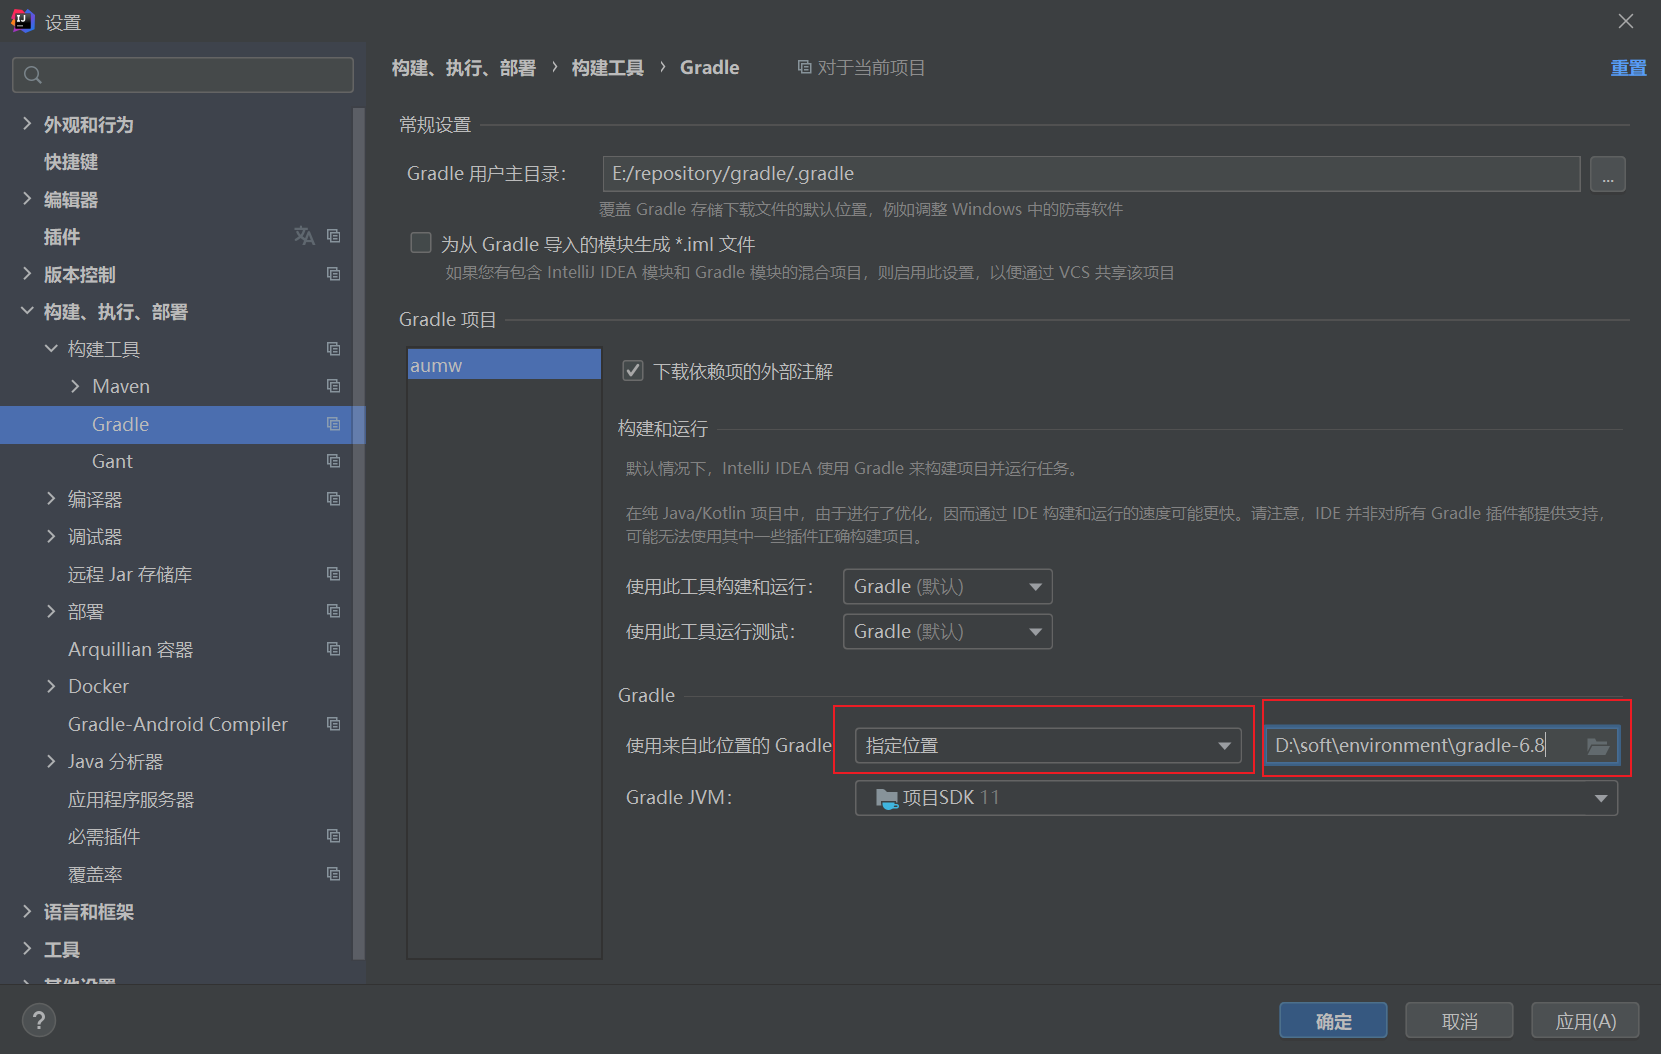Click the project-level icon beside 构建工具

click(x=334, y=349)
